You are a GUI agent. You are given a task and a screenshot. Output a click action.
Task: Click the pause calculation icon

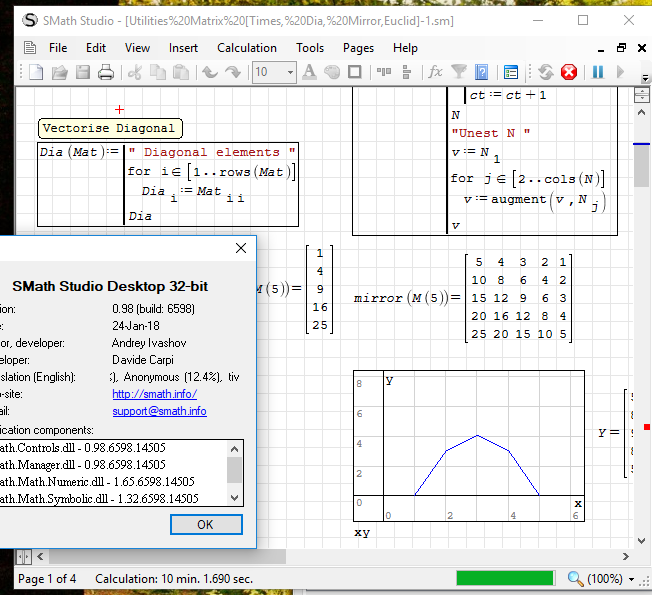tap(598, 72)
